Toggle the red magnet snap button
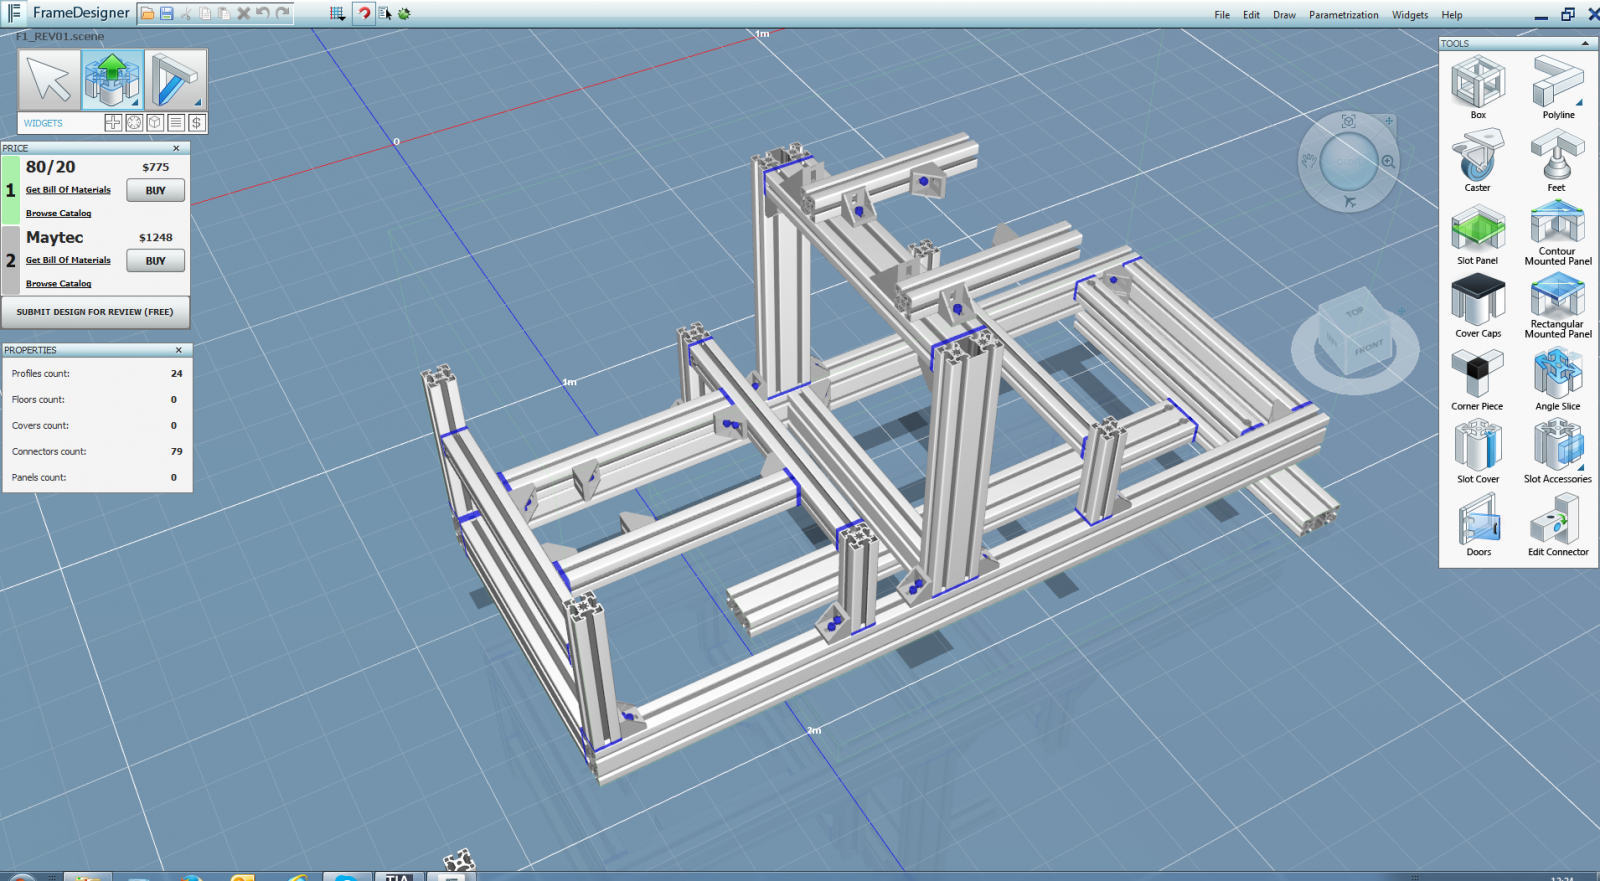This screenshot has width=1600, height=881. (364, 14)
